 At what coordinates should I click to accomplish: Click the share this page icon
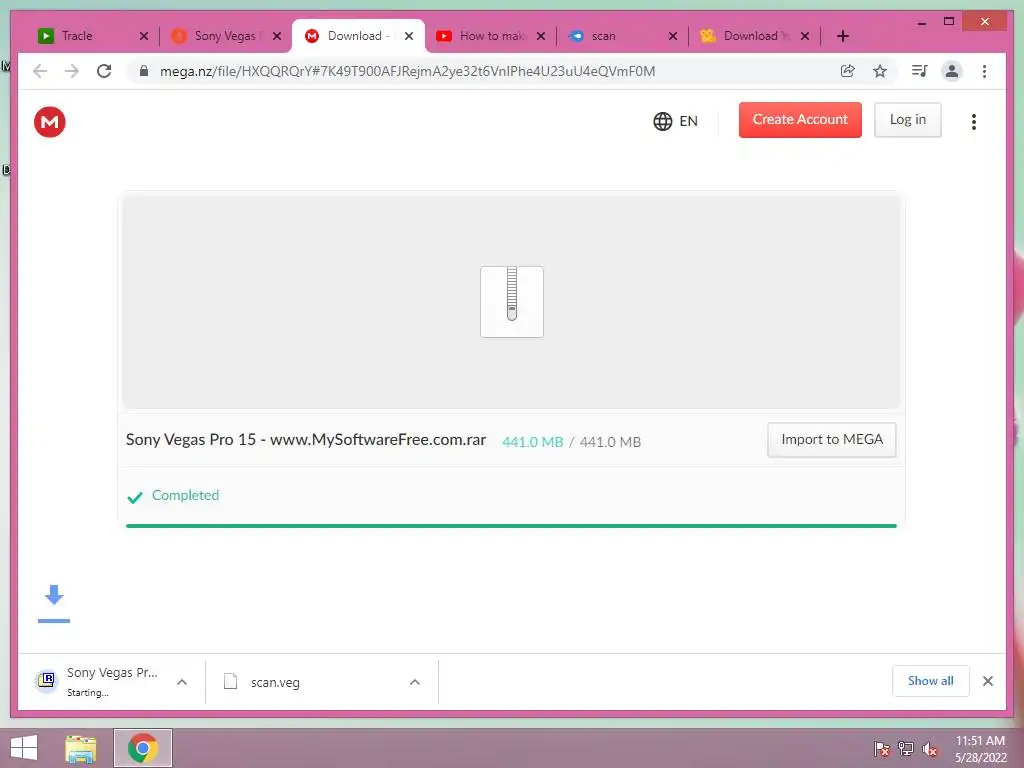(x=848, y=71)
